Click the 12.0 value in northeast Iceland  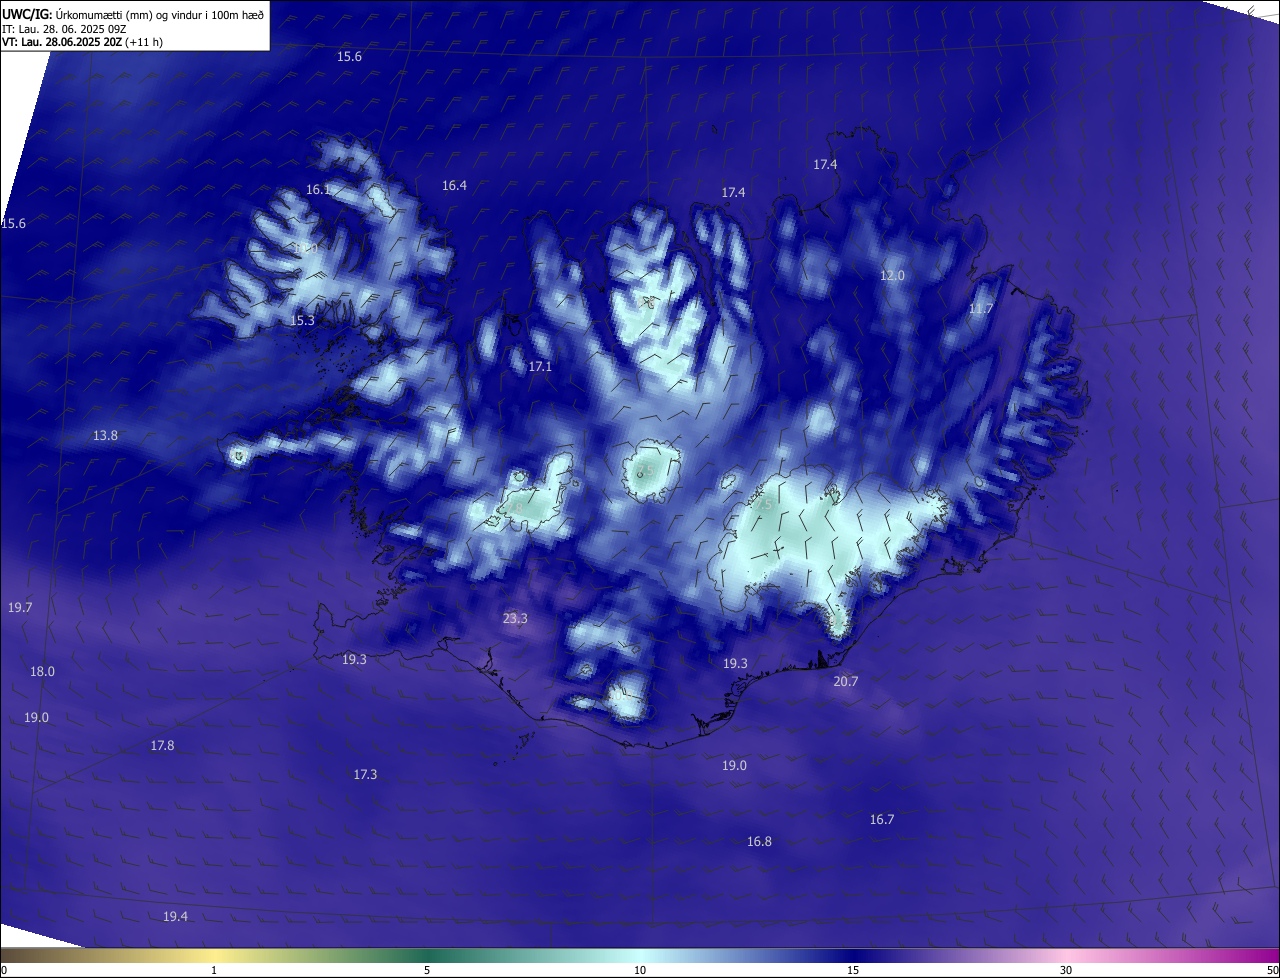[x=892, y=275]
